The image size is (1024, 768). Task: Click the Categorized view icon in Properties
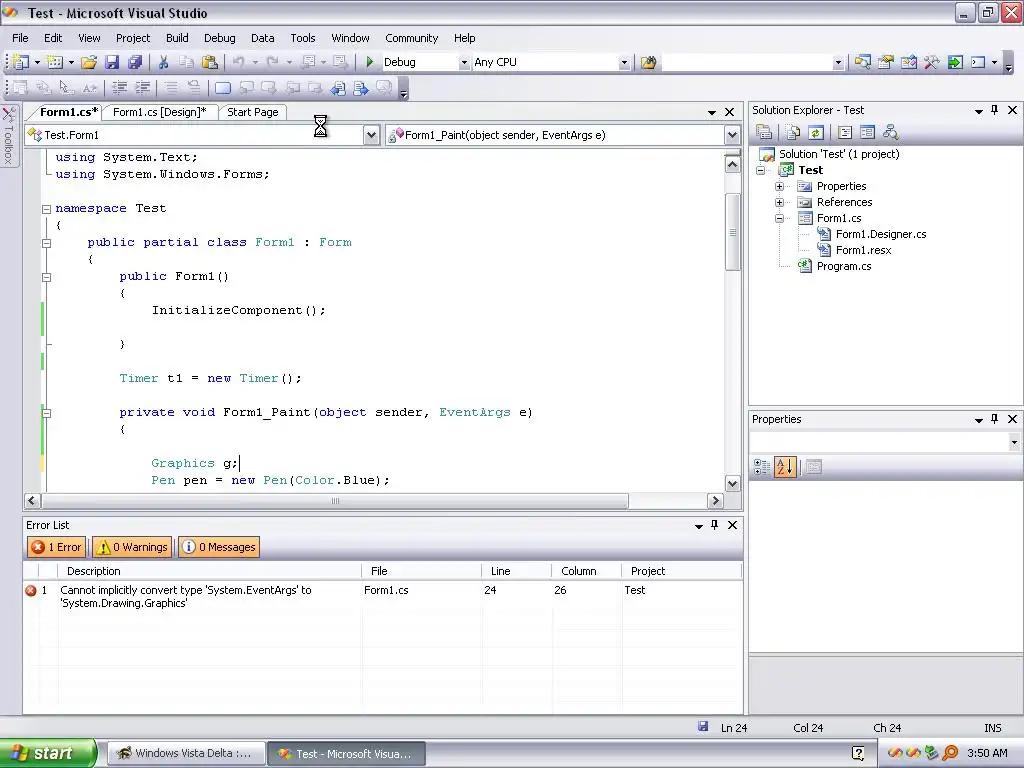tap(762, 467)
